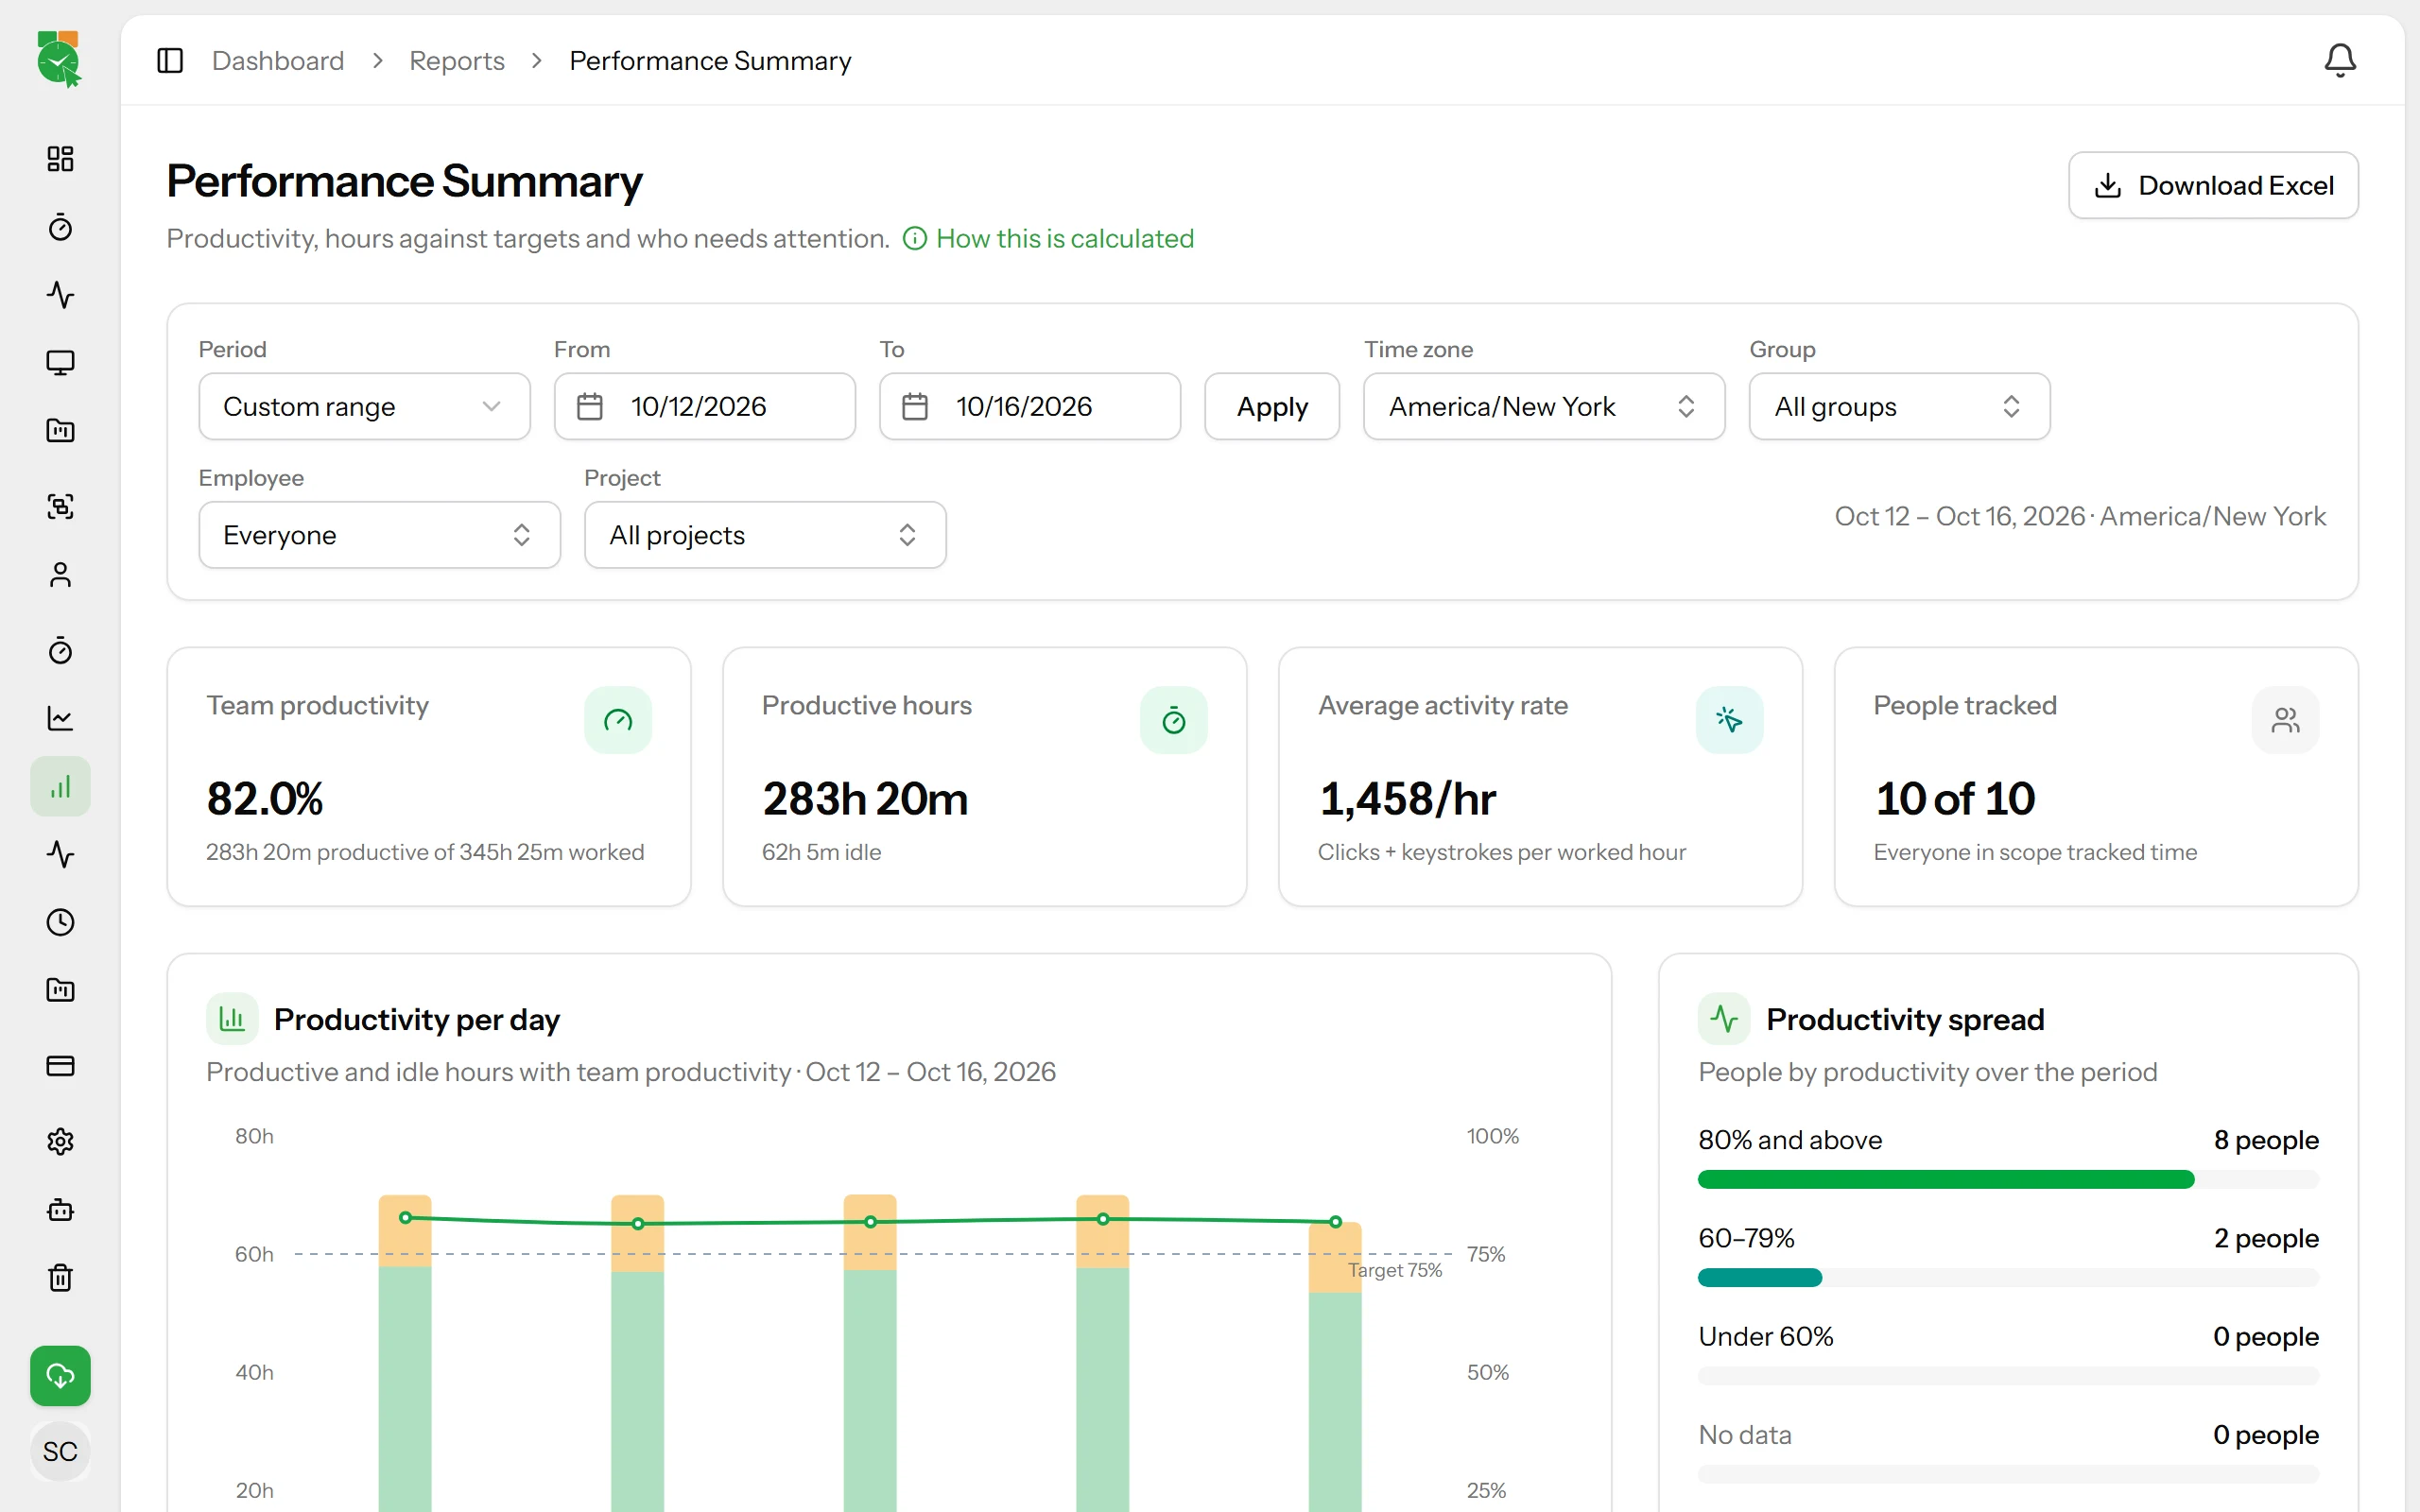Click the Apply button
This screenshot has width=2420, height=1512.
point(1272,406)
